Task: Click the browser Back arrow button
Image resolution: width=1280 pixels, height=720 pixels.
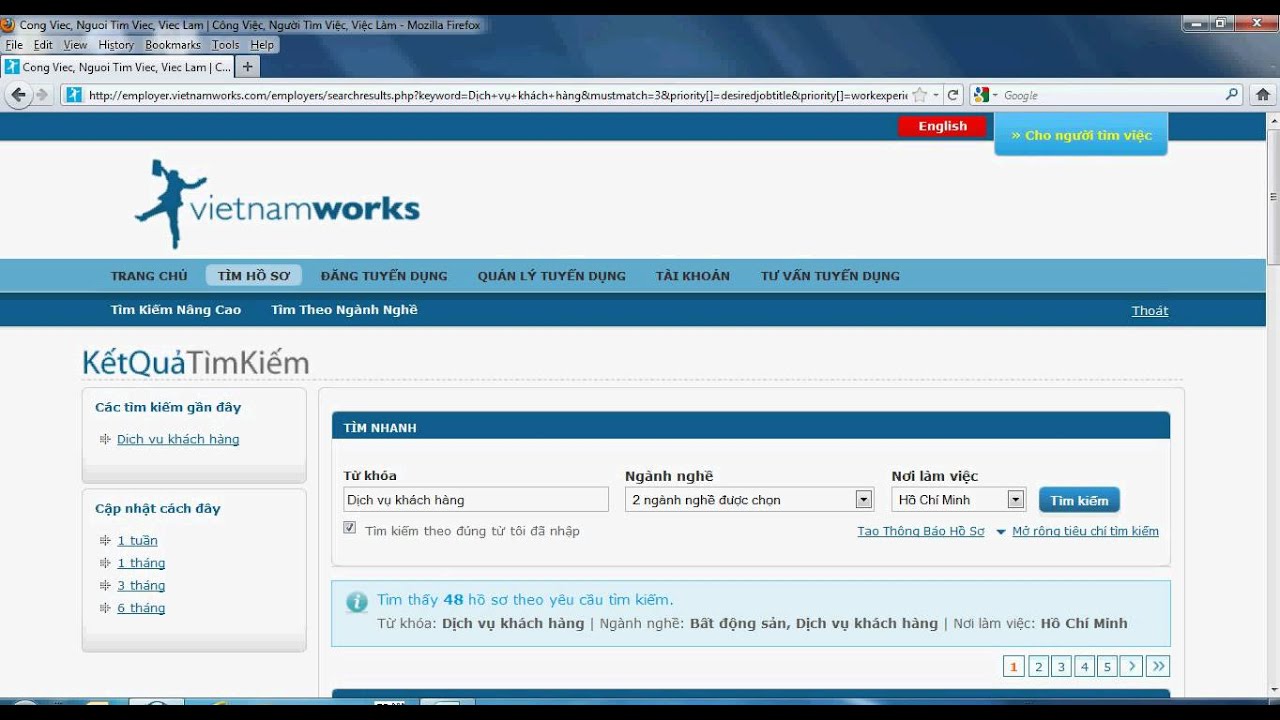Action: 19,95
